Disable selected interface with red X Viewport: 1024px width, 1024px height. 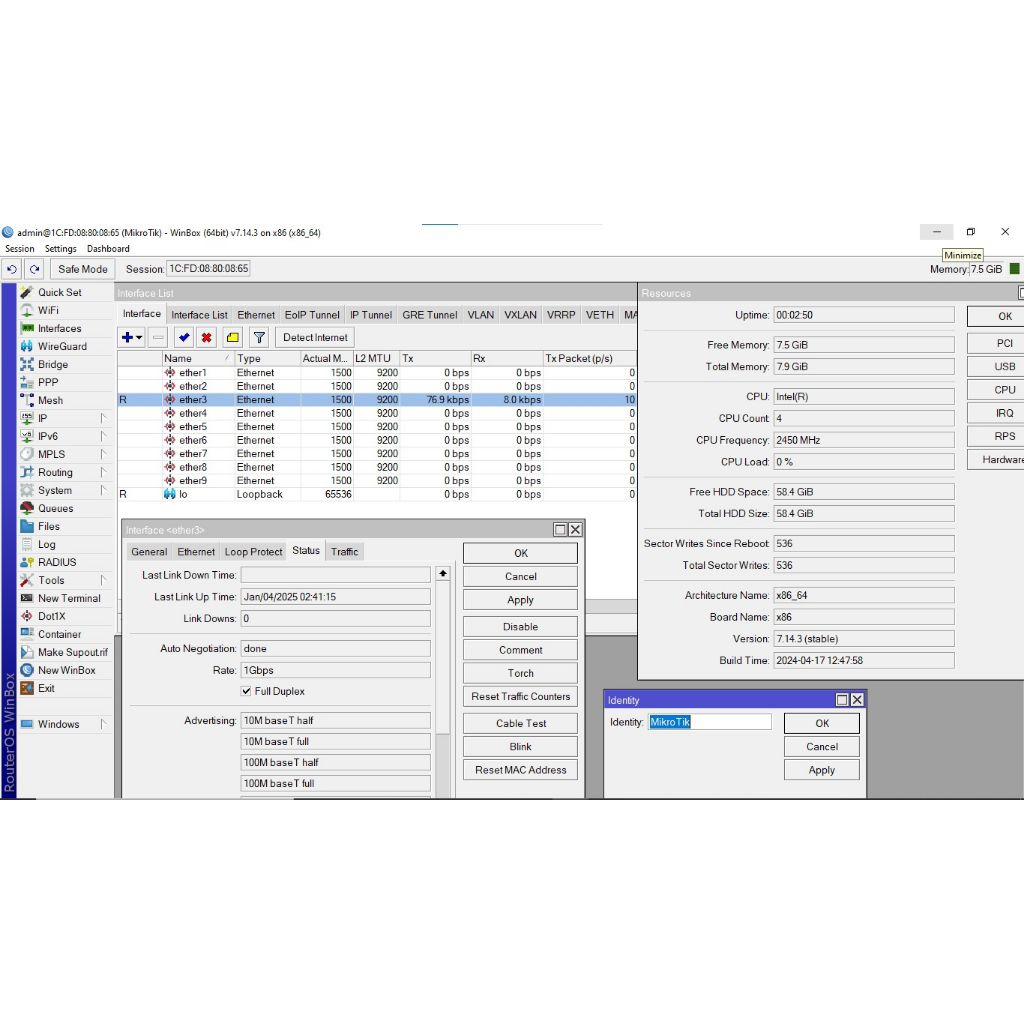click(206, 338)
